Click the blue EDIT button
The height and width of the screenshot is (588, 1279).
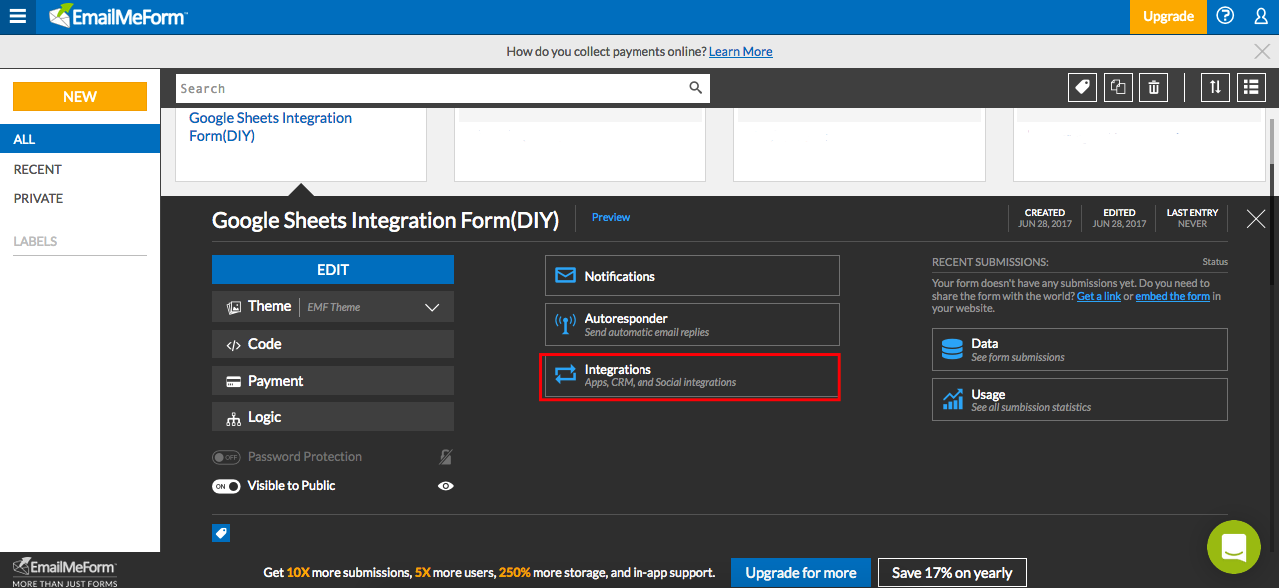[x=333, y=270]
